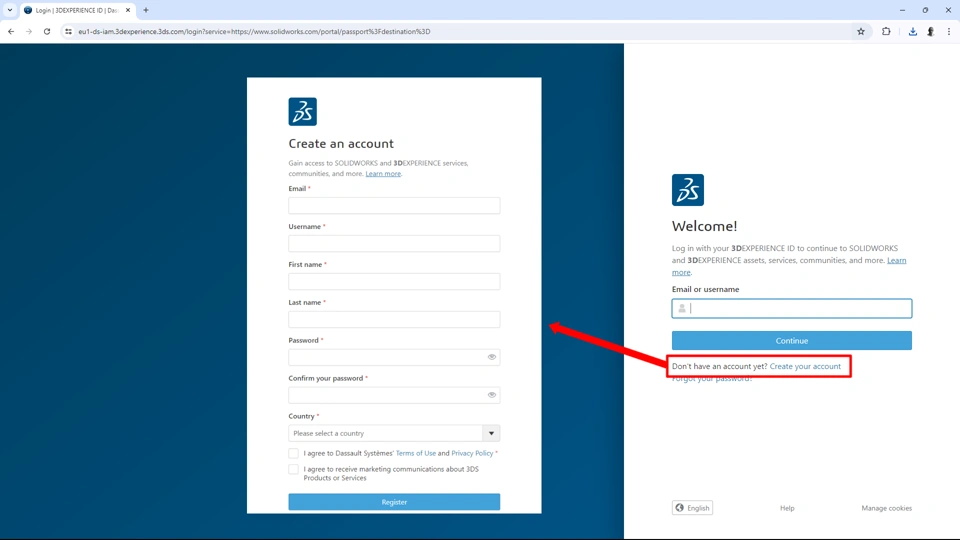Open Manage cookies link
The image size is (960, 540).
point(887,508)
